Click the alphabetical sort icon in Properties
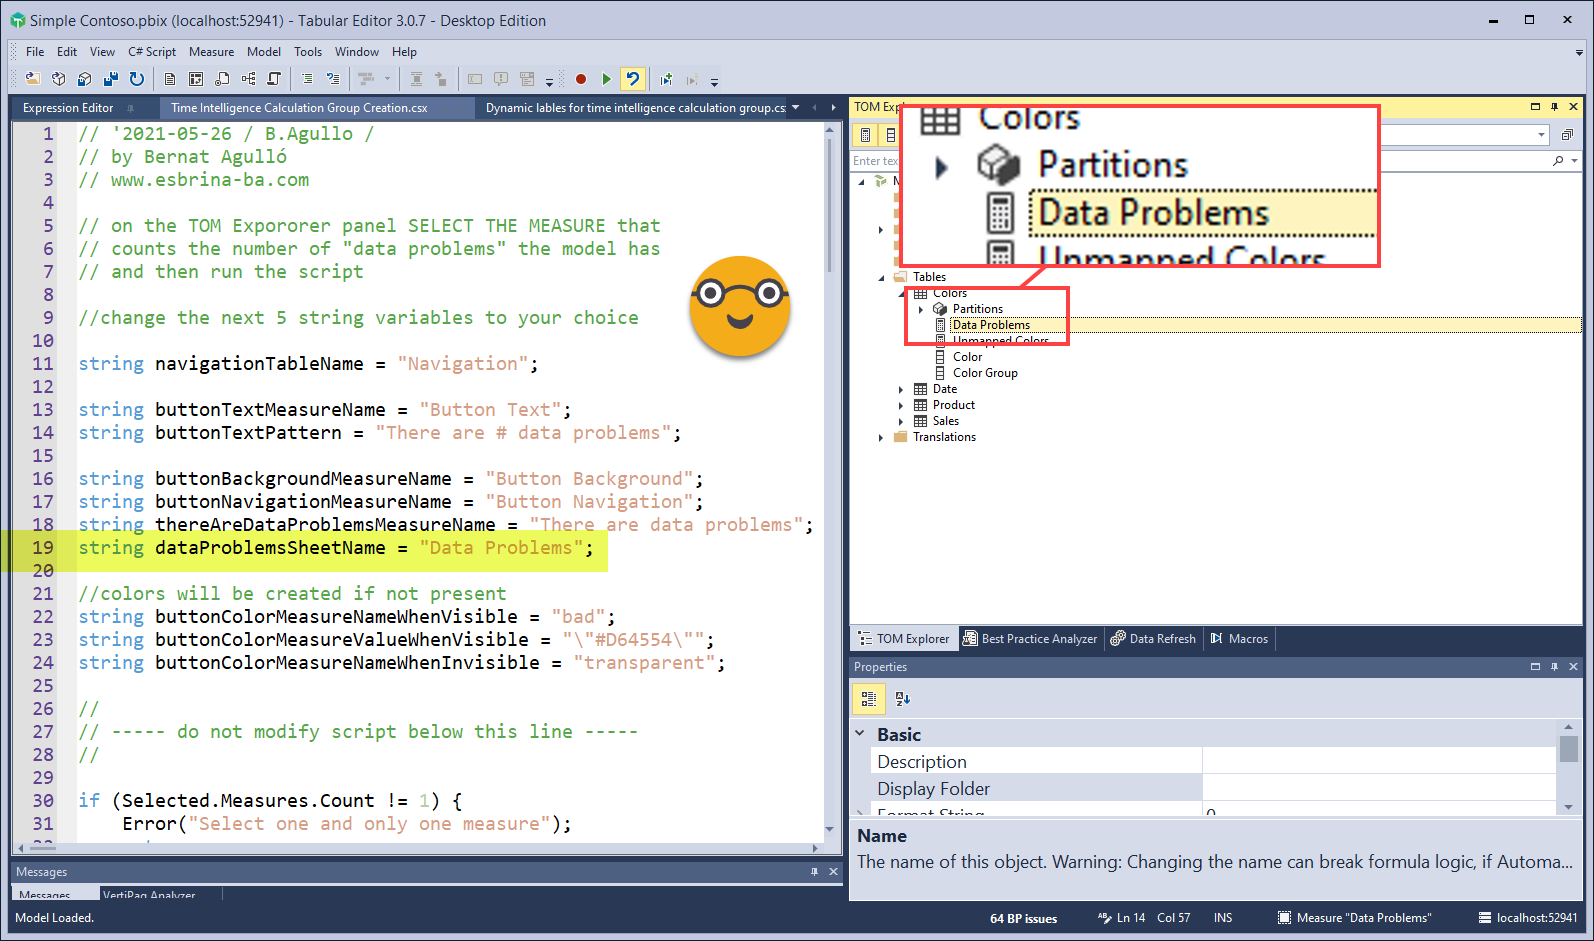This screenshot has width=1594, height=941. pos(902,699)
